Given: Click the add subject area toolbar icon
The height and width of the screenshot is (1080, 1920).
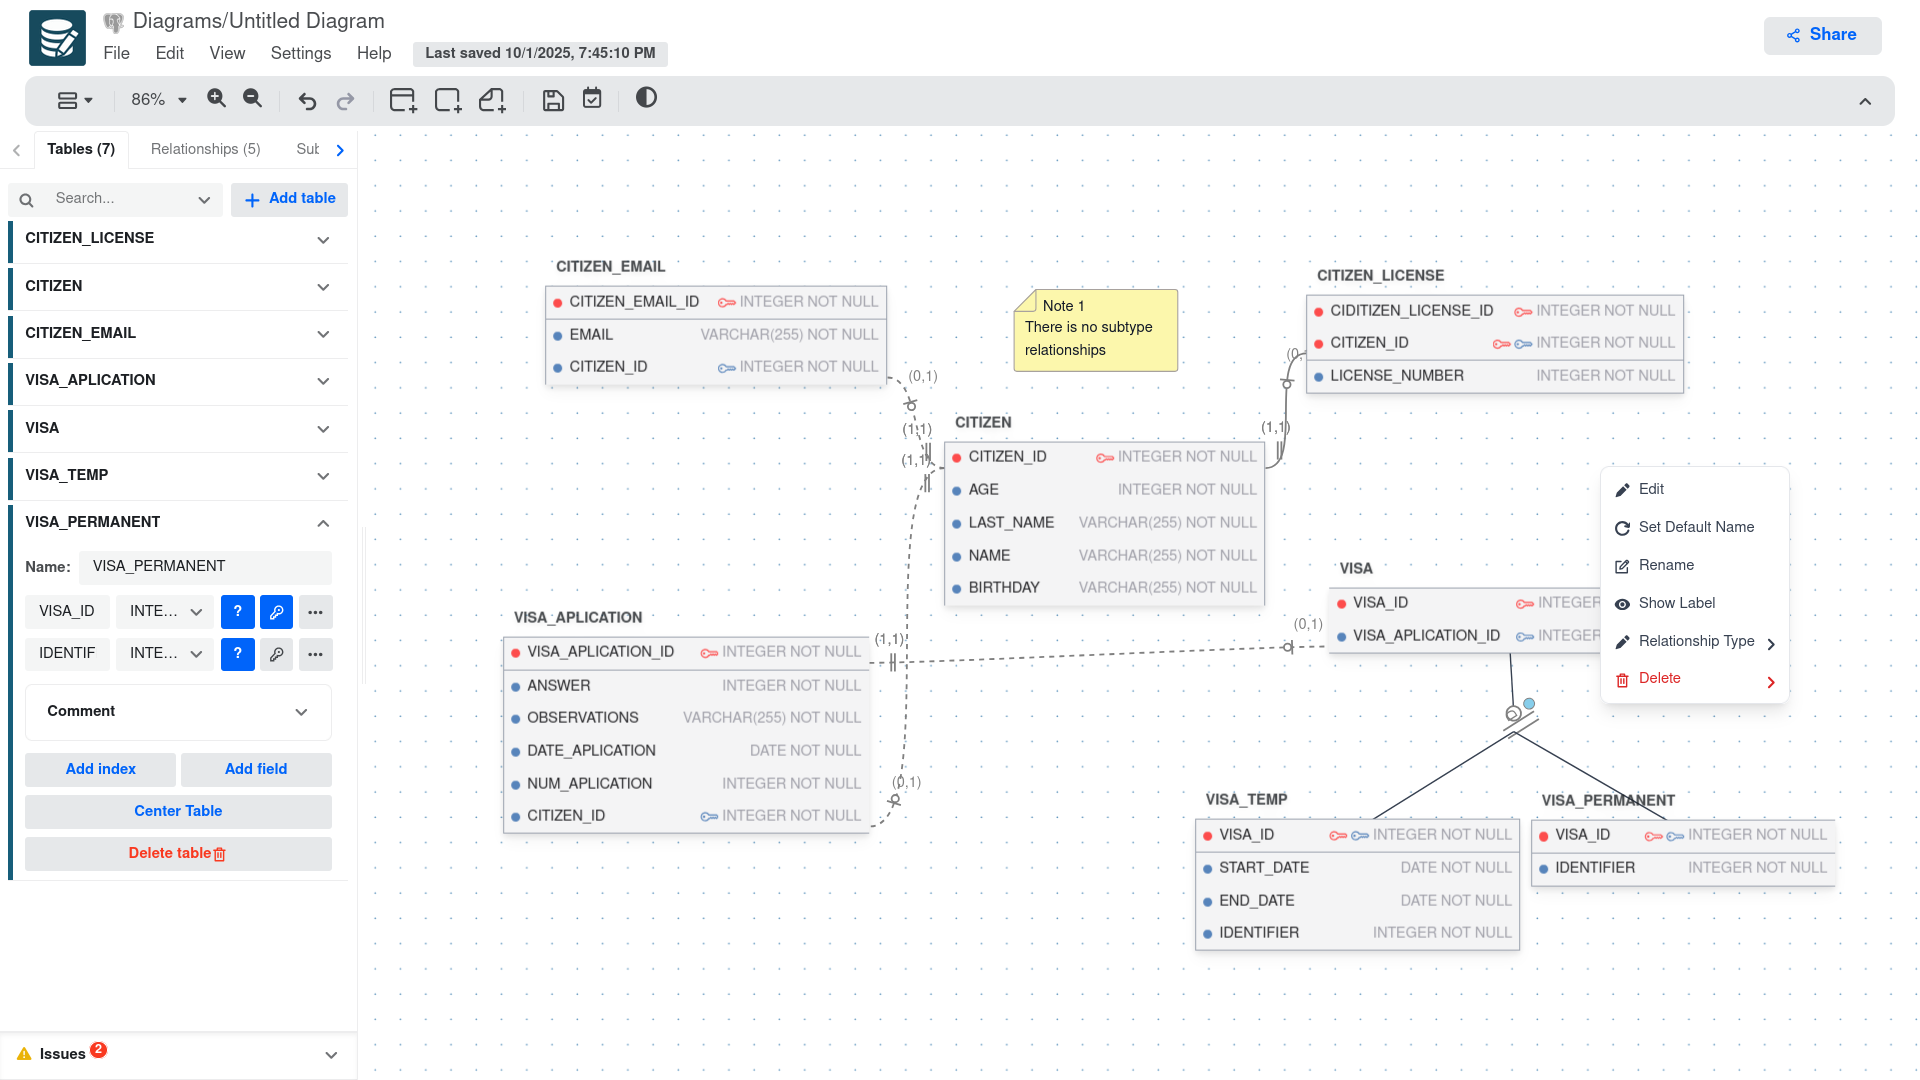Looking at the screenshot, I should [448, 100].
